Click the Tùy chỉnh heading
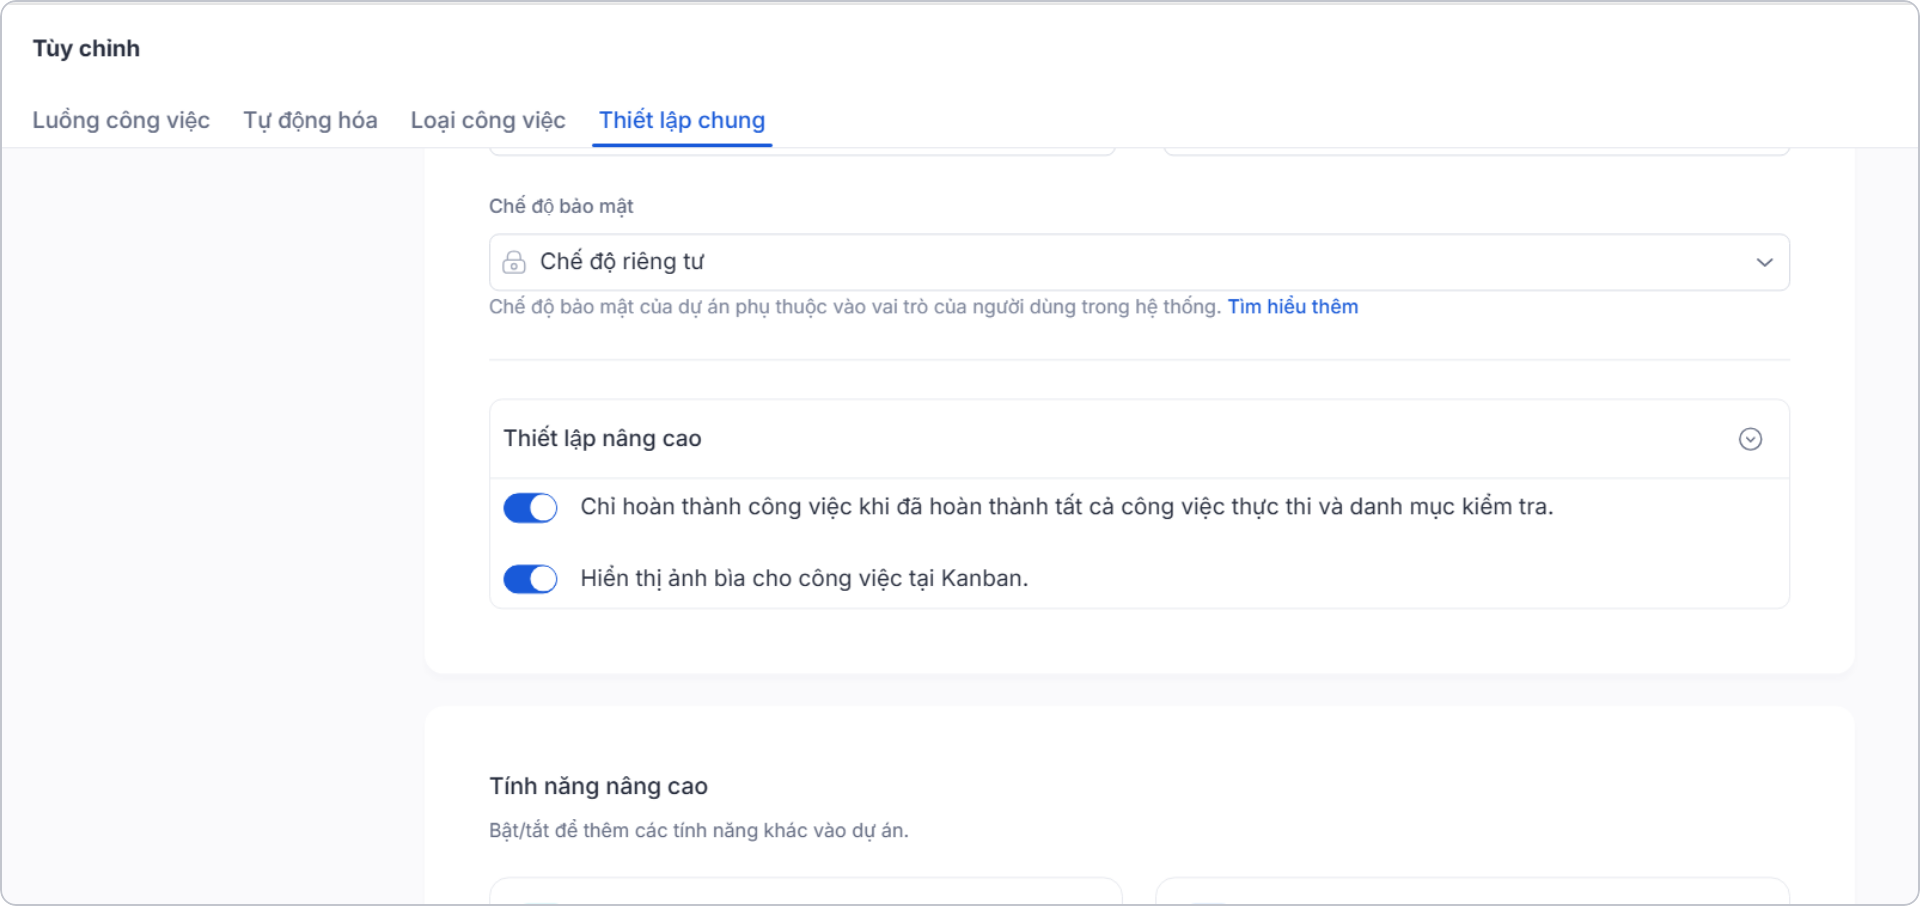The width and height of the screenshot is (1920, 906). pyautogui.click(x=86, y=47)
